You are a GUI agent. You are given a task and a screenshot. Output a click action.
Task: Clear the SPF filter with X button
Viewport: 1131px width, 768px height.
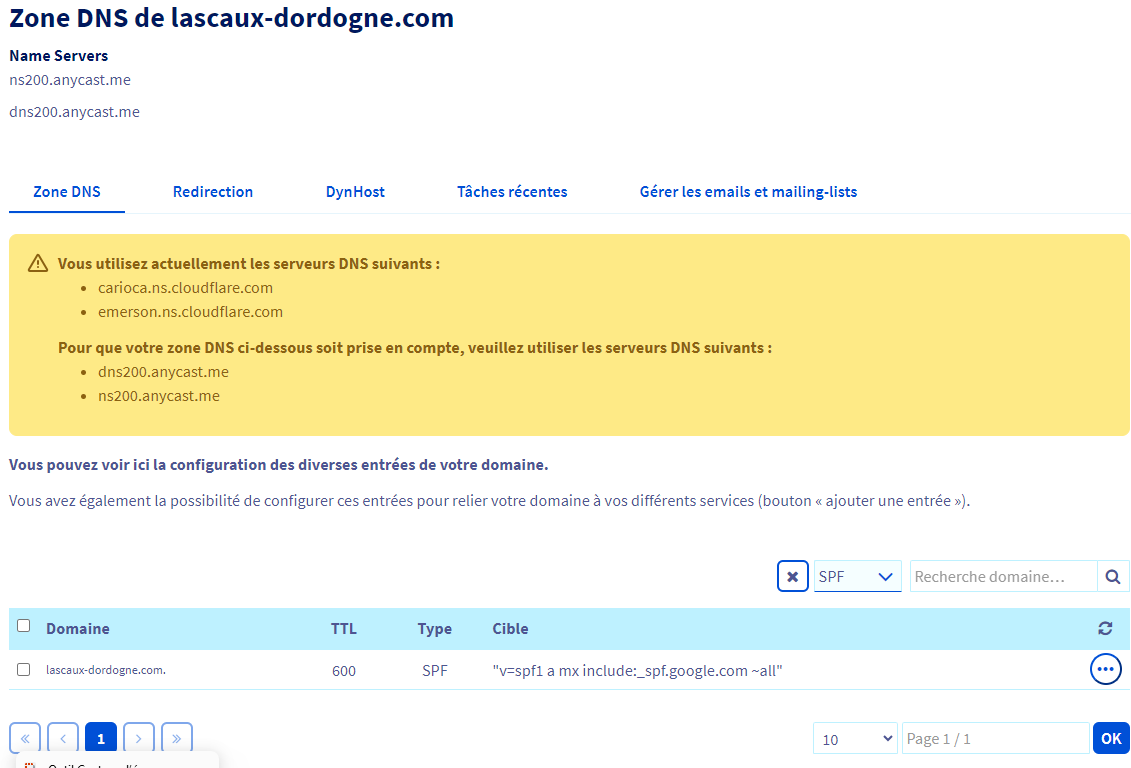coord(792,576)
